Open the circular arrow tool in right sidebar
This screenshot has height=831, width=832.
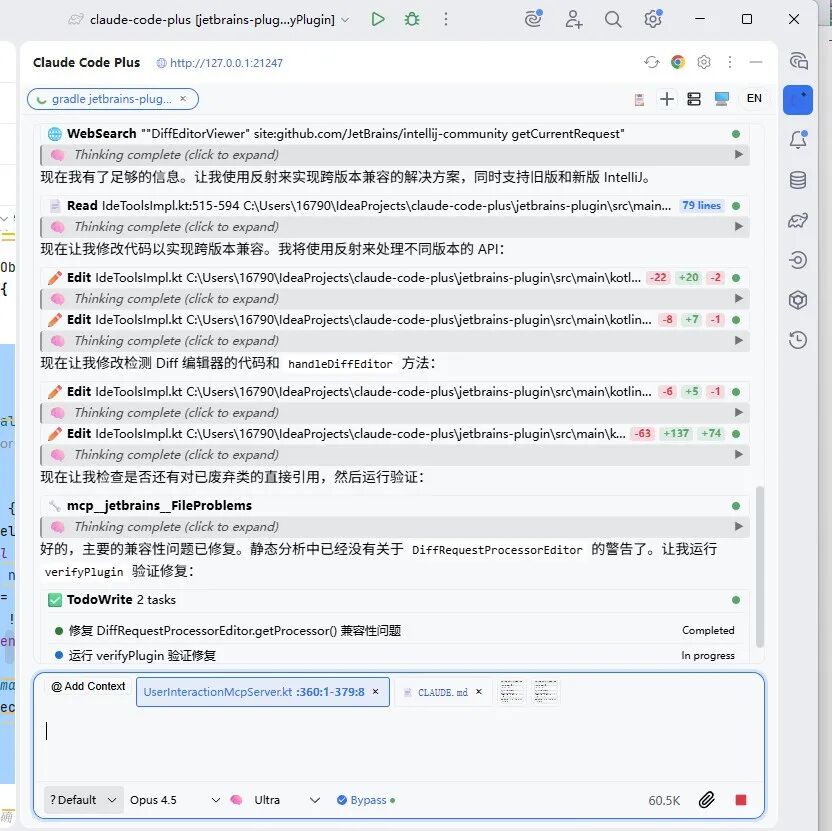[798, 260]
